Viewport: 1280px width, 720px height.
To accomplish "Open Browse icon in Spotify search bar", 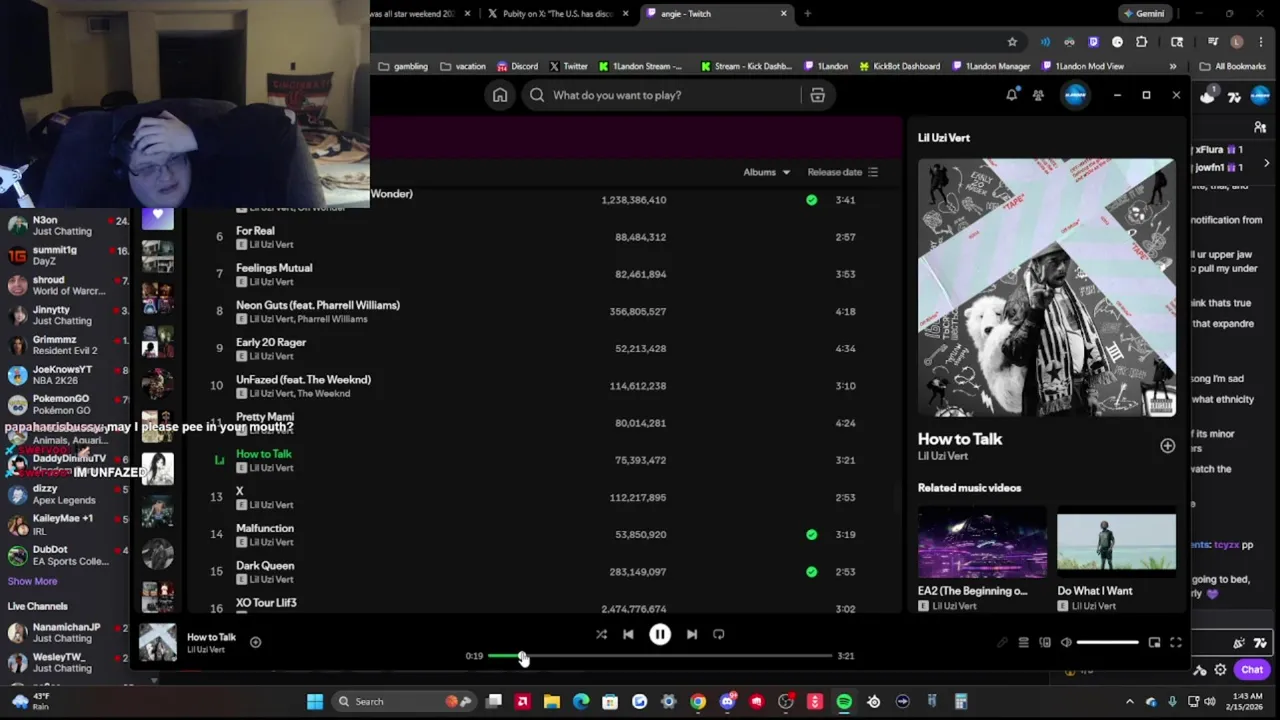I will point(817,95).
